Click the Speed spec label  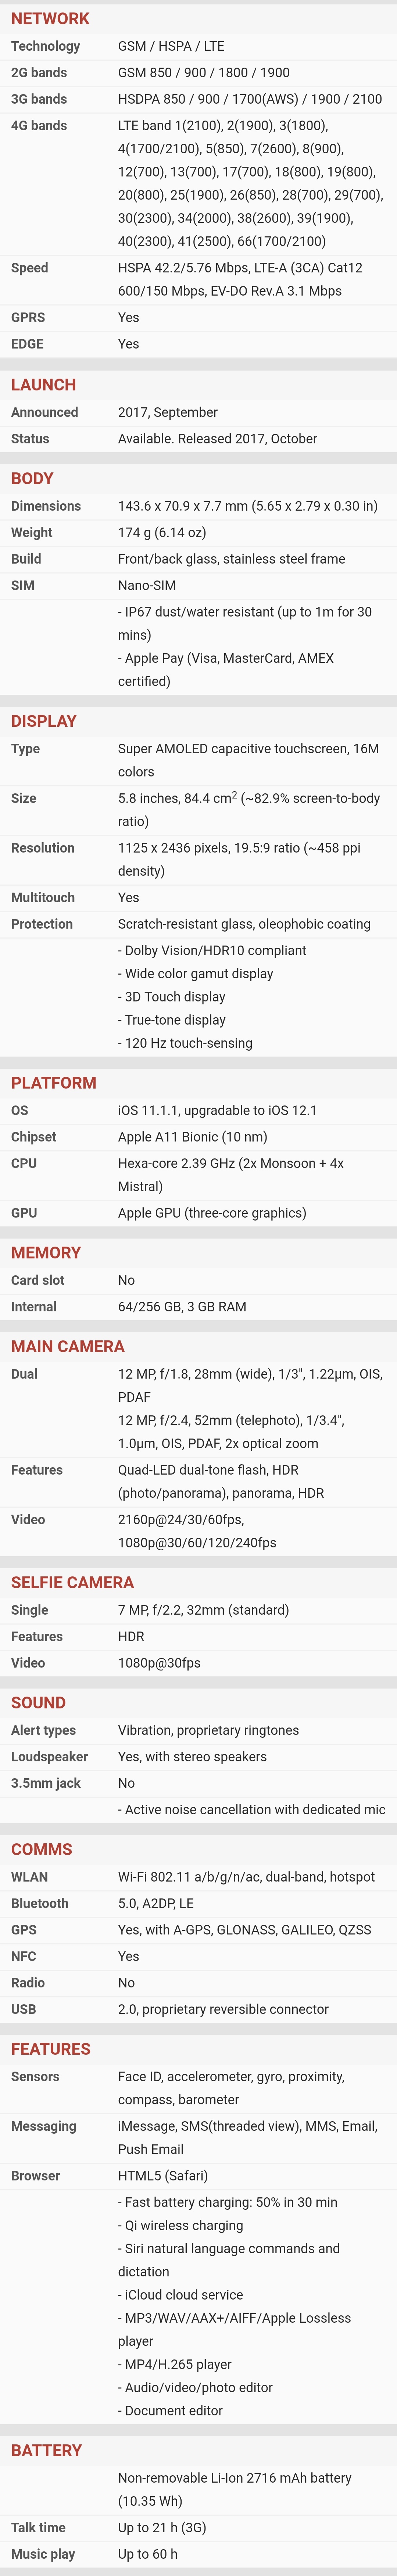(x=29, y=268)
